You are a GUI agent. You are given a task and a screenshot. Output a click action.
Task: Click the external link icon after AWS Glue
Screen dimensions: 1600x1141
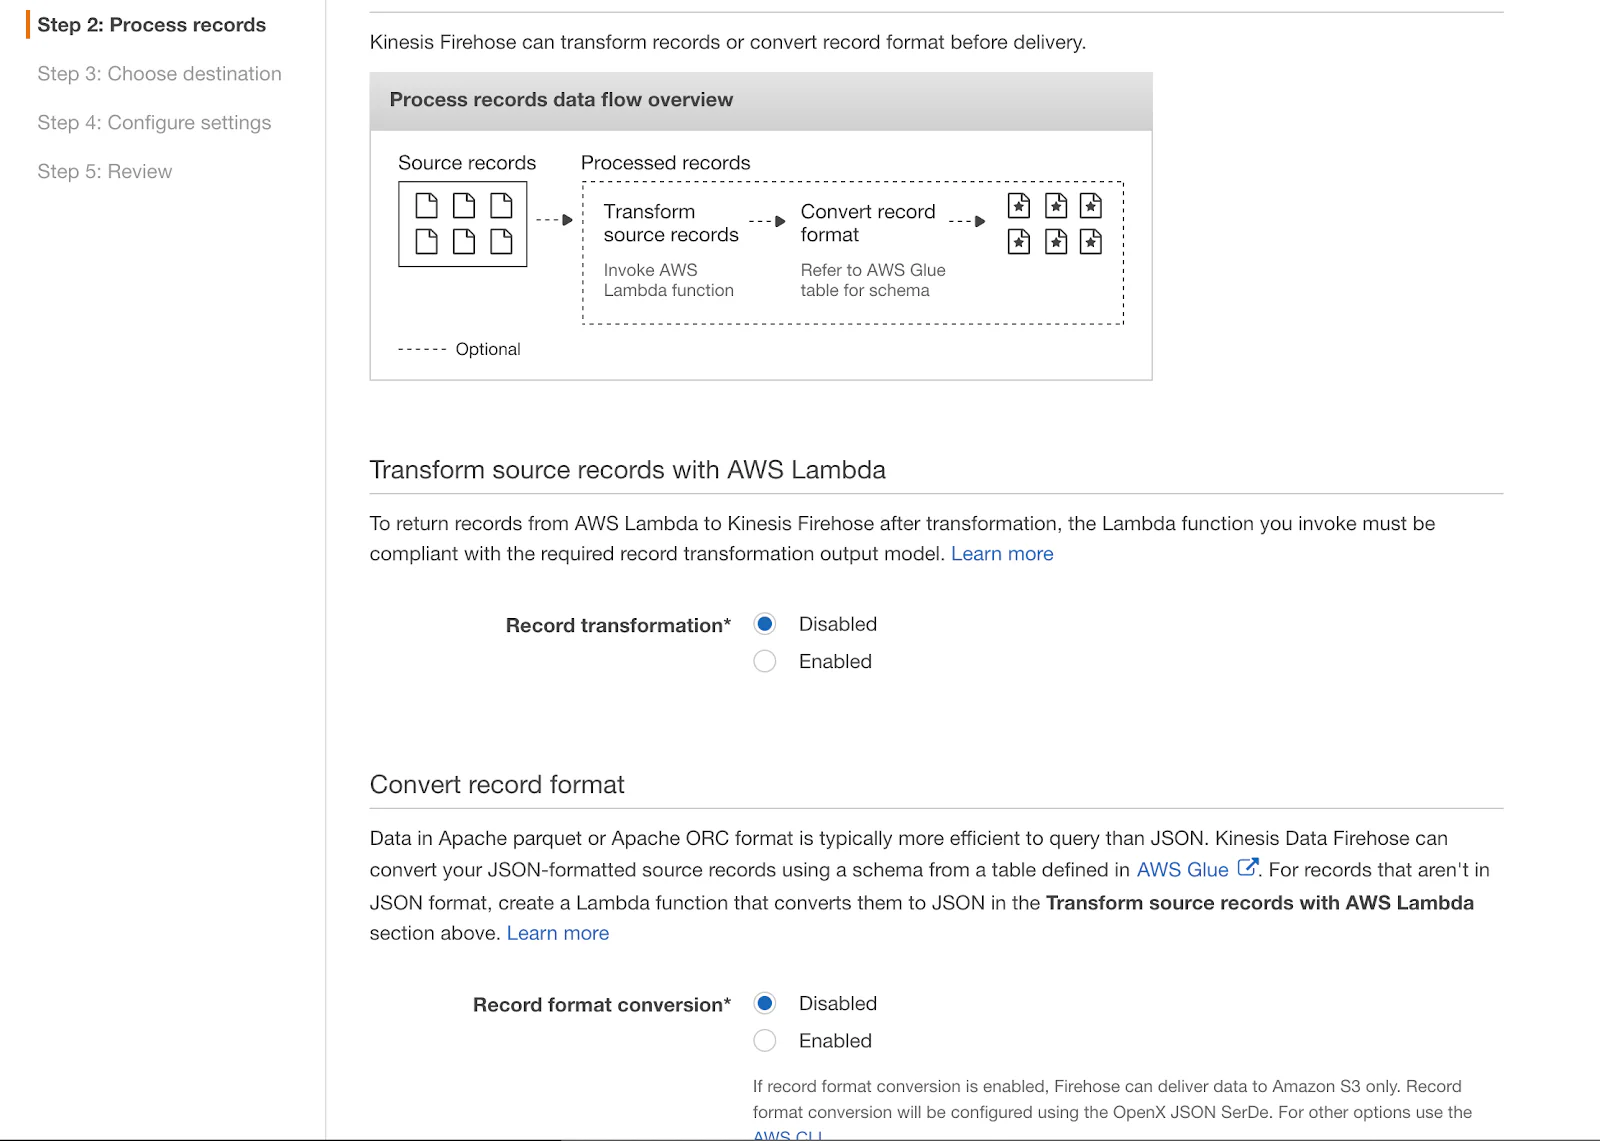(x=1247, y=867)
